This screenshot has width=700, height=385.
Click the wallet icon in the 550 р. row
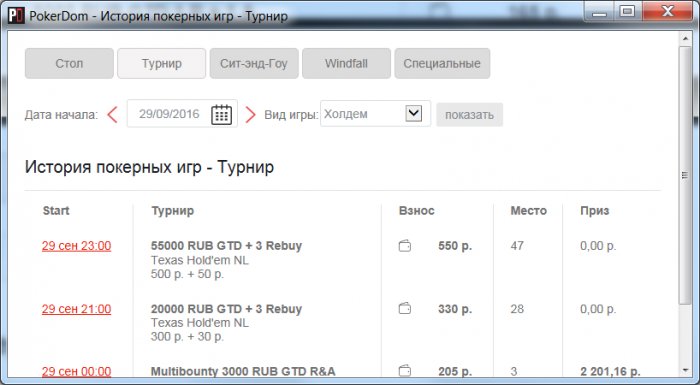point(405,246)
